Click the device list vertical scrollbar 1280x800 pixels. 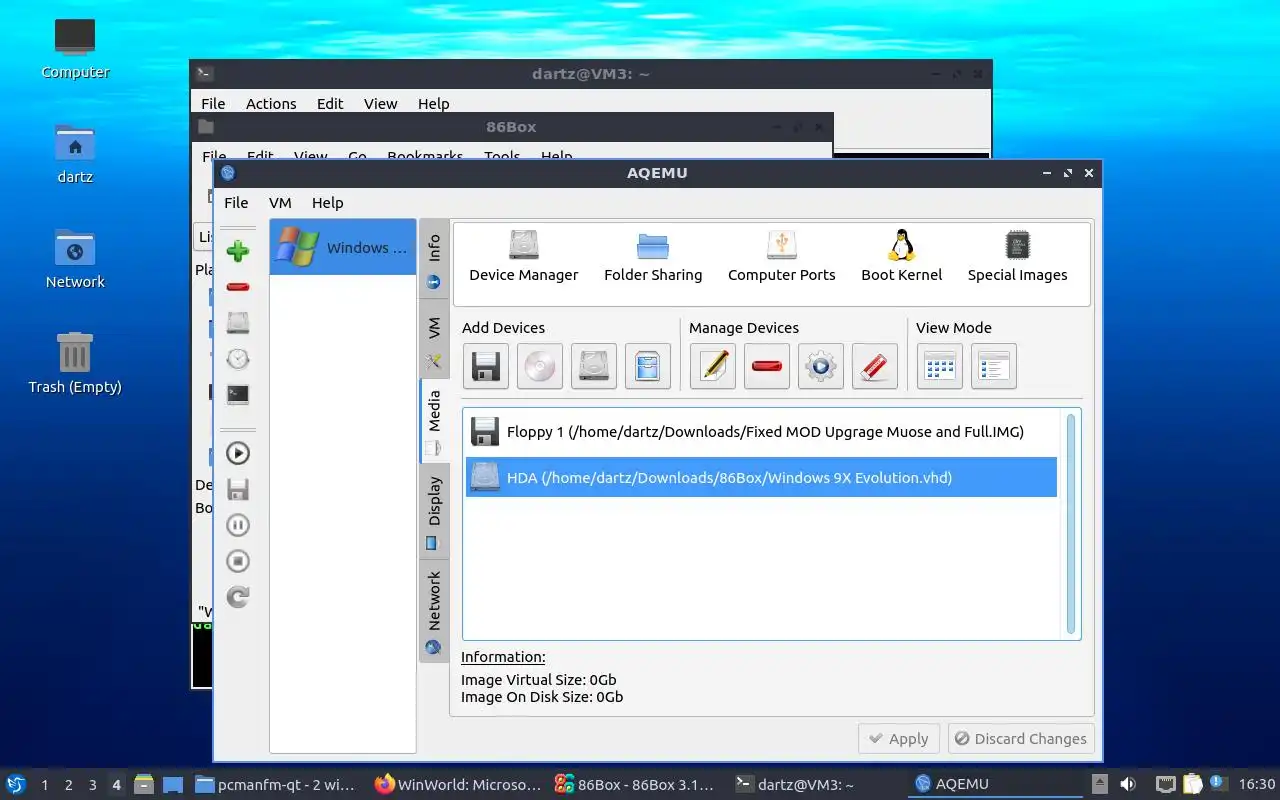click(1071, 524)
